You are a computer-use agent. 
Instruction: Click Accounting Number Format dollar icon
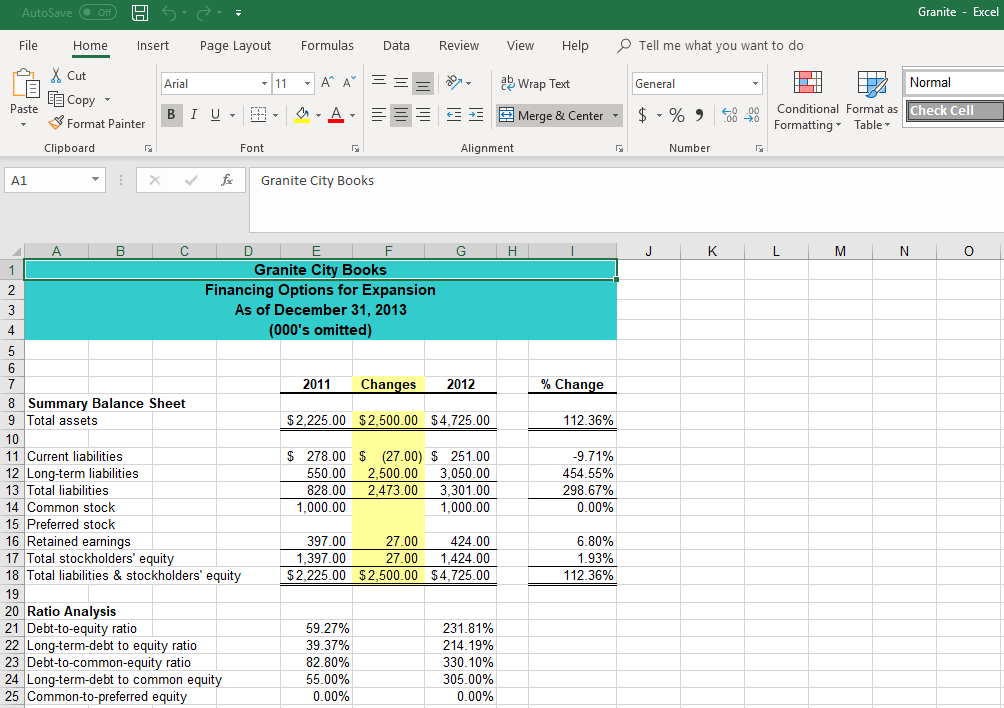pos(642,115)
